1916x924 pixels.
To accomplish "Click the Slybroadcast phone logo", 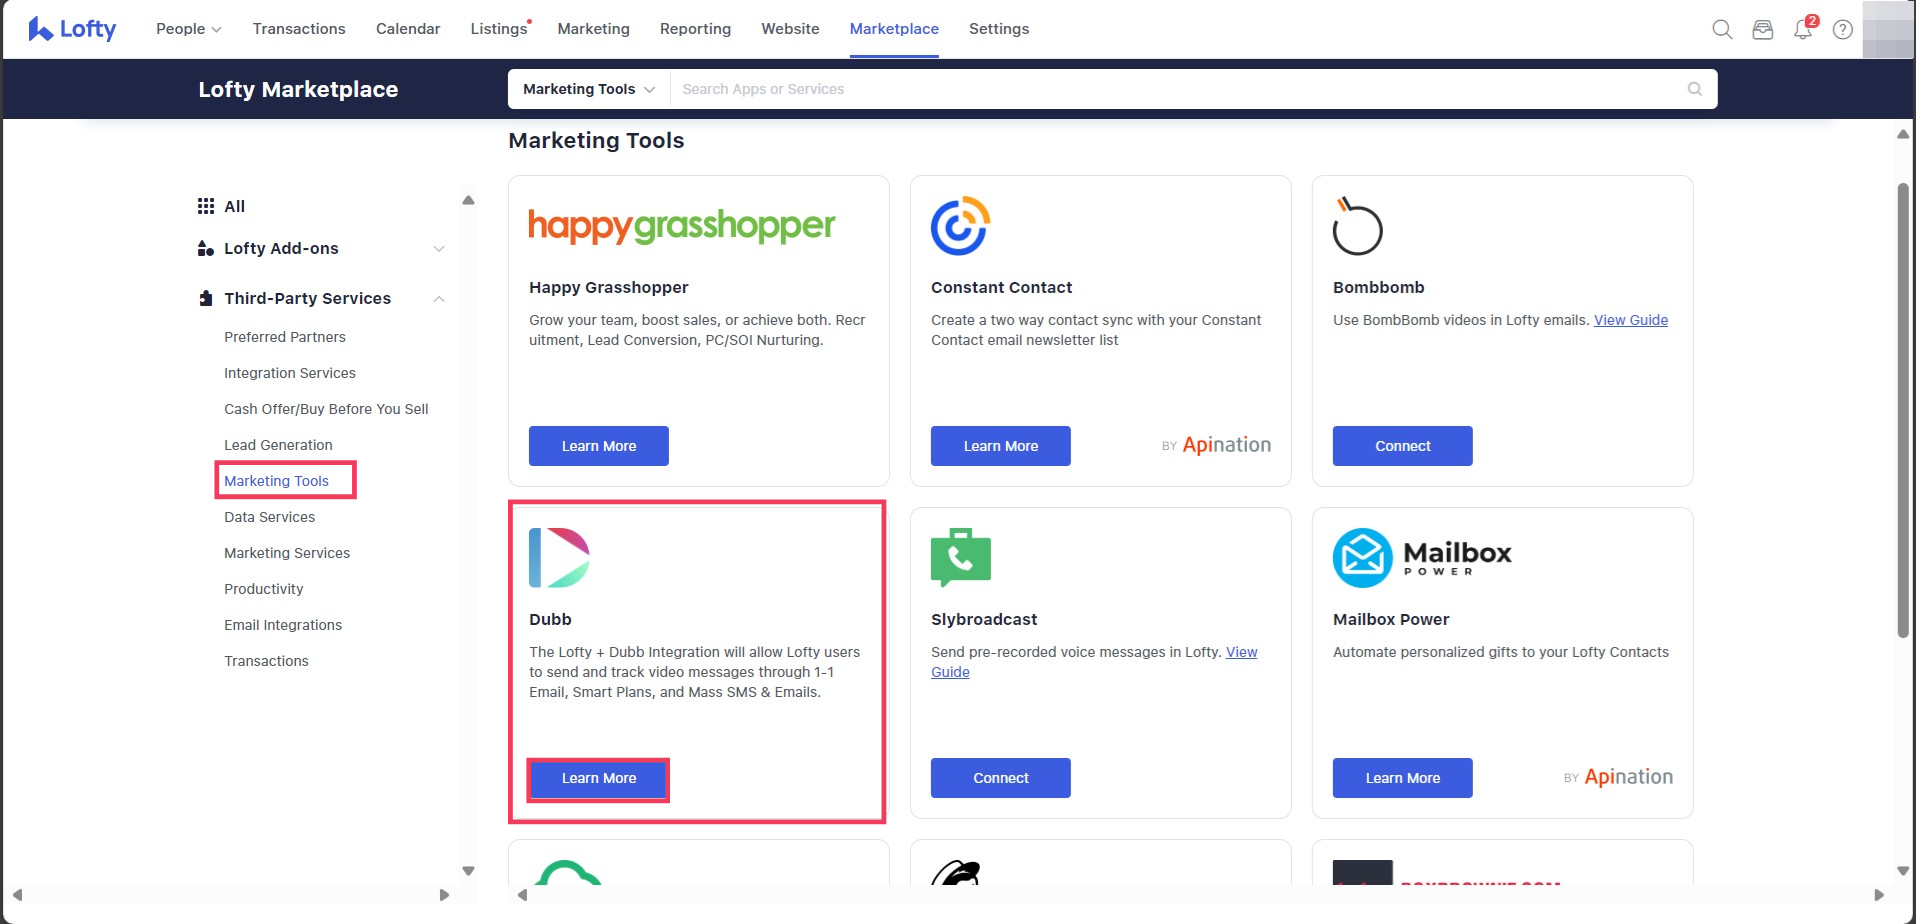I will click(x=960, y=557).
